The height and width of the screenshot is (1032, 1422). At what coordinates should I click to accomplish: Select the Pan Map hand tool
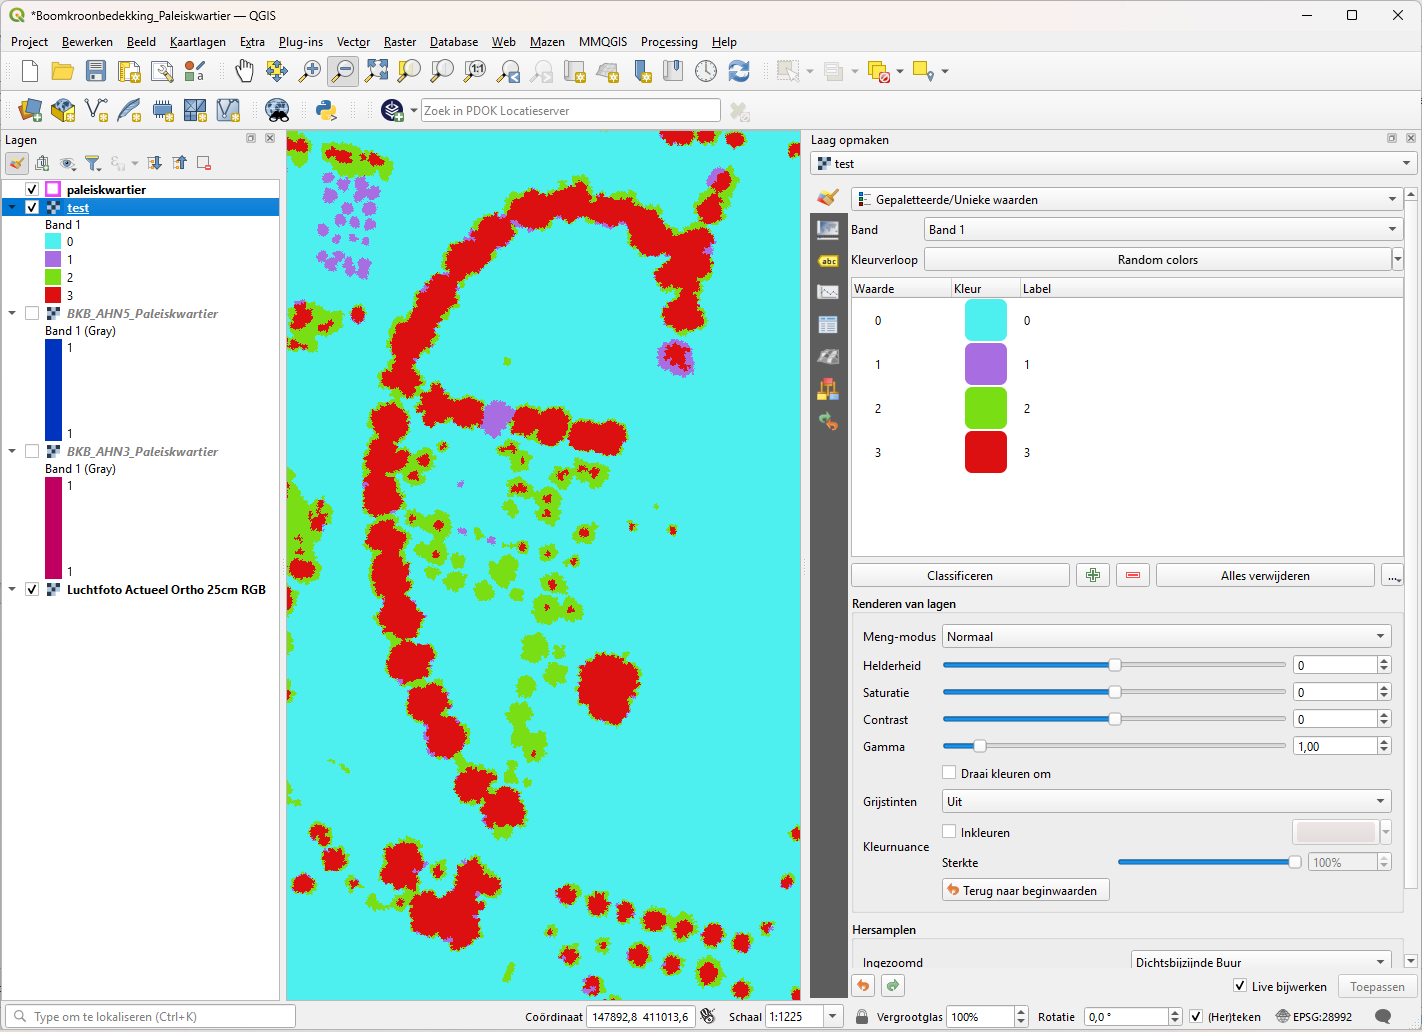[x=244, y=71]
